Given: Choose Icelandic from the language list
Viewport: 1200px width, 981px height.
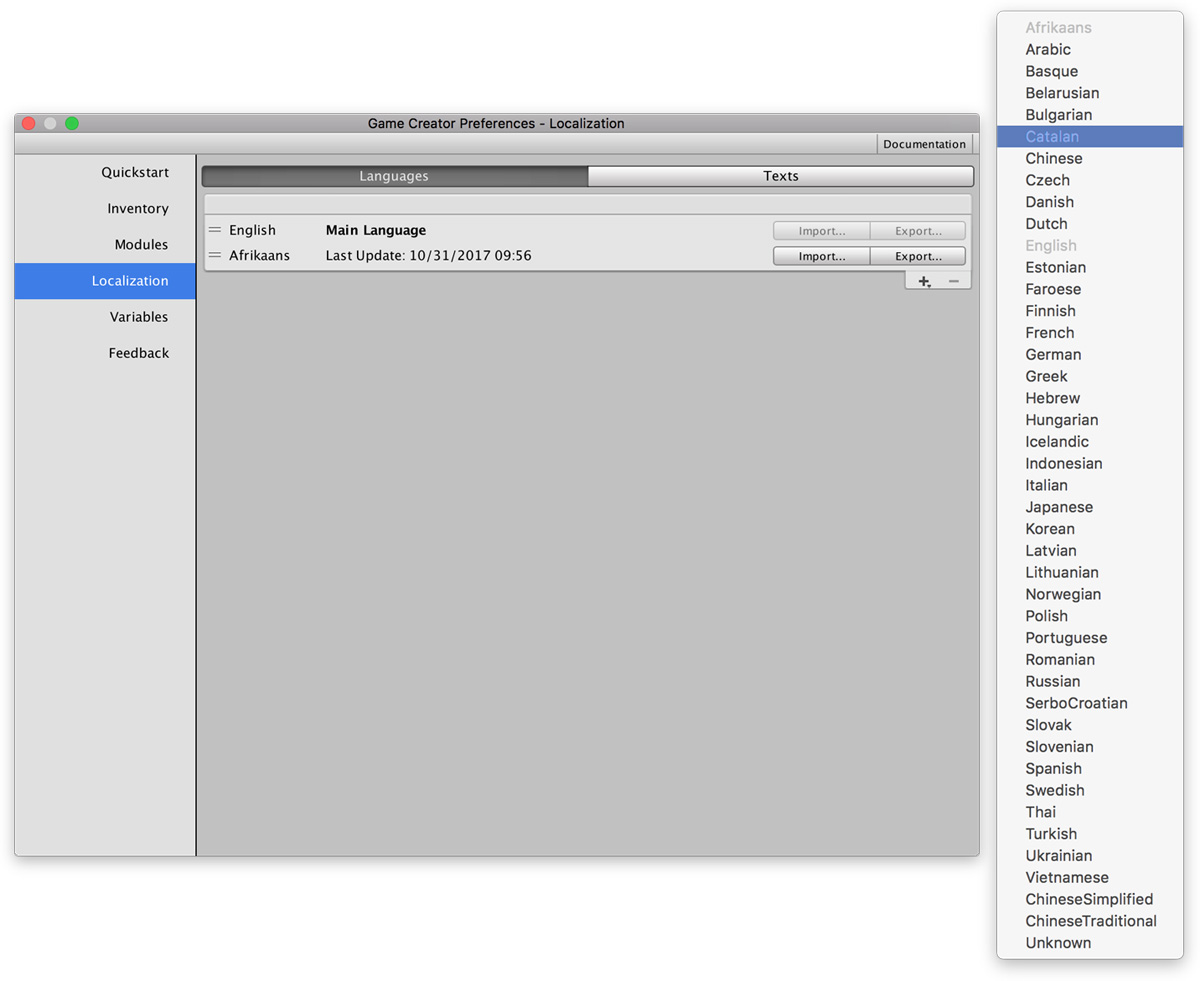Looking at the screenshot, I should [1090, 442].
